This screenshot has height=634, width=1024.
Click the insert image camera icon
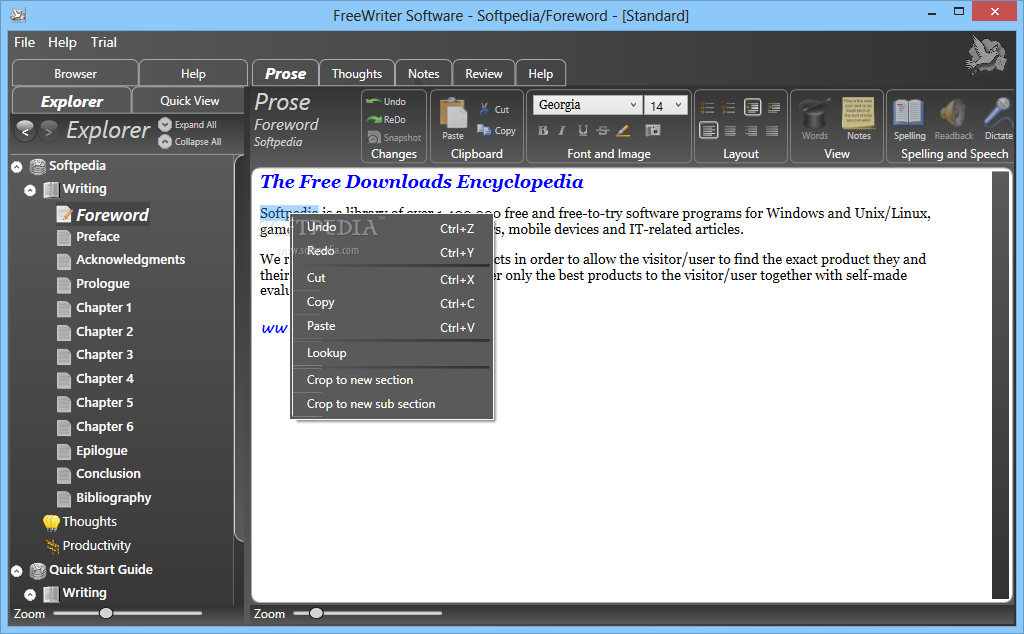tap(652, 131)
